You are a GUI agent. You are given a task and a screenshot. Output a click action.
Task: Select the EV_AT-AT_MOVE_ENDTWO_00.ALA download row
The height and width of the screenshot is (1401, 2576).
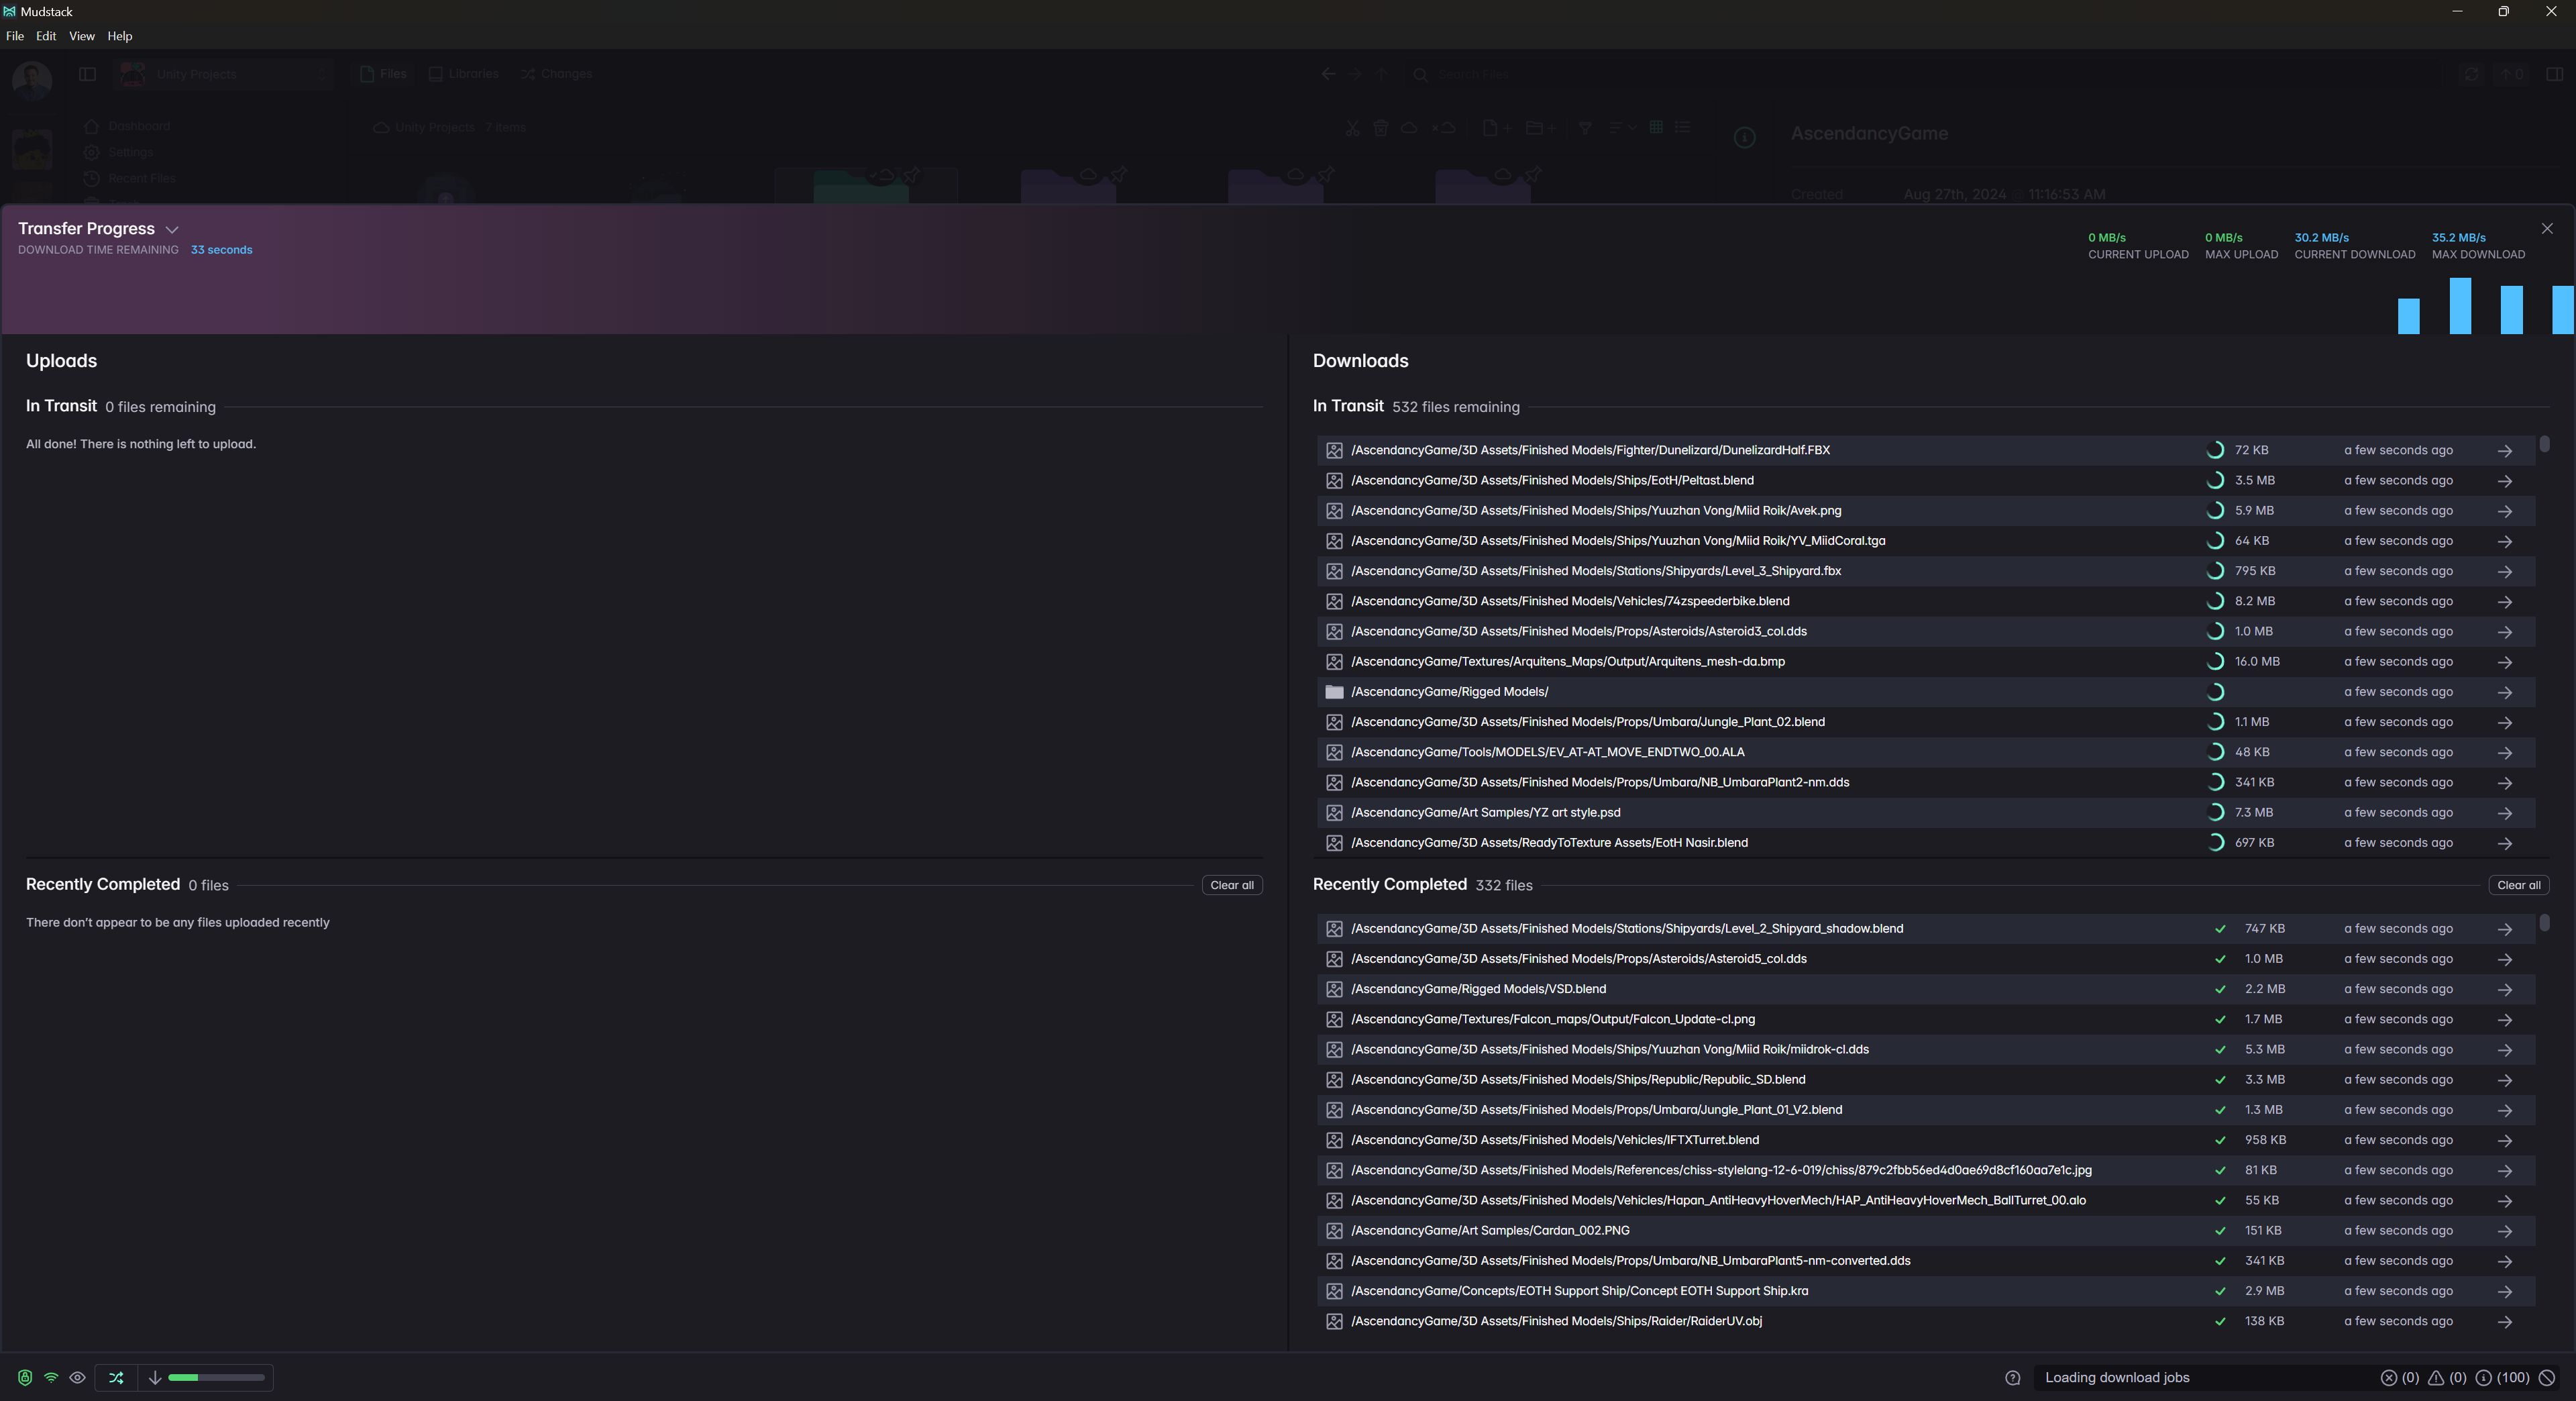click(x=1925, y=752)
